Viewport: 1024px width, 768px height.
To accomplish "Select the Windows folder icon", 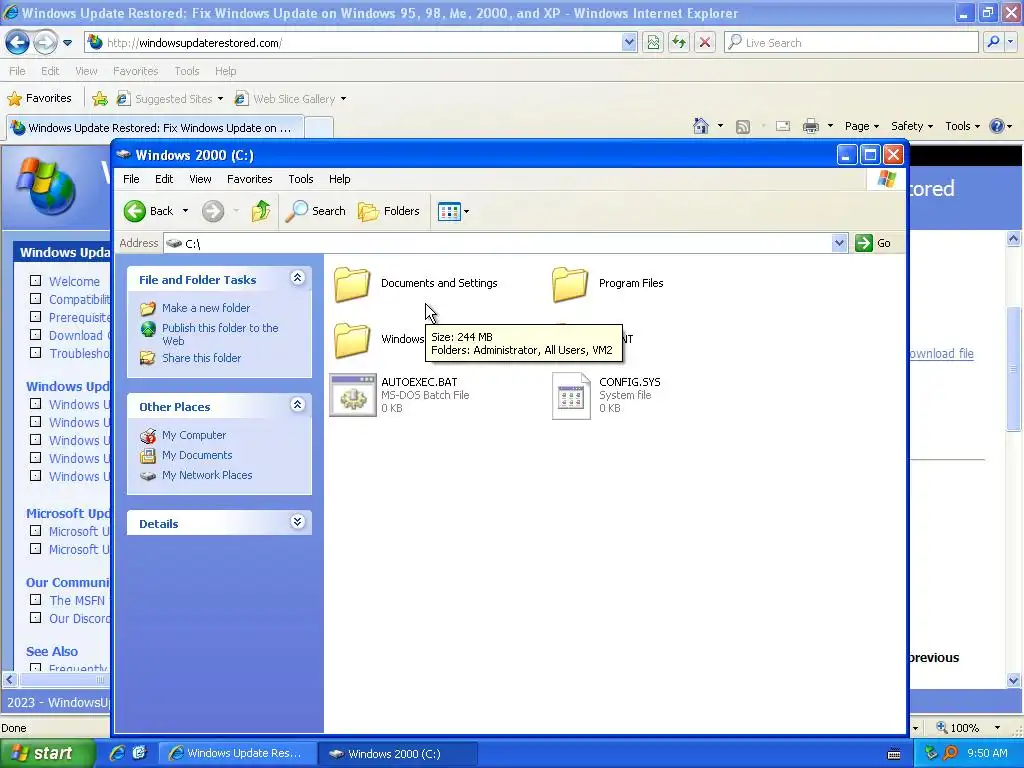I will [x=352, y=340].
